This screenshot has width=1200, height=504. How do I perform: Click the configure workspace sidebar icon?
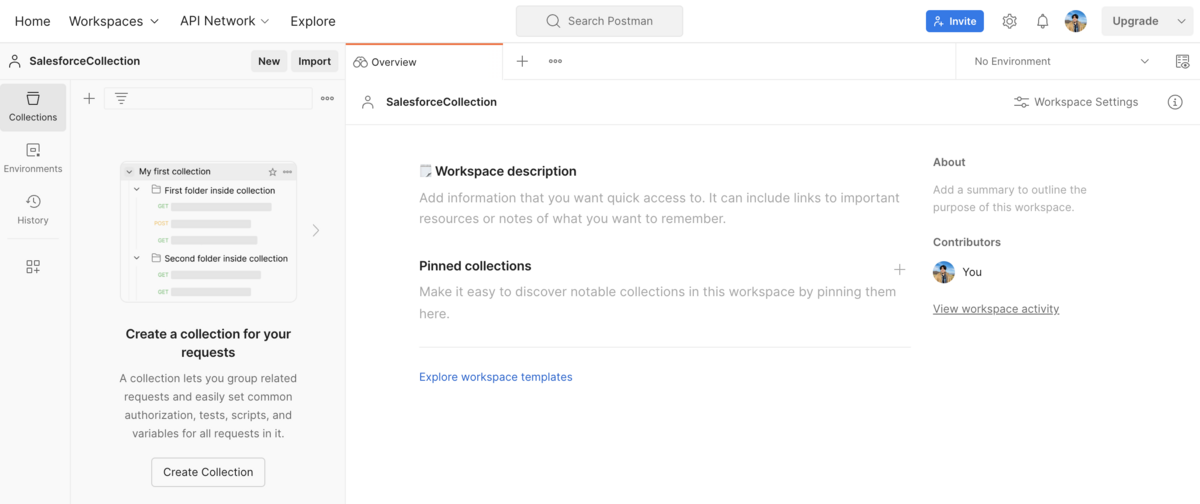tap(33, 267)
